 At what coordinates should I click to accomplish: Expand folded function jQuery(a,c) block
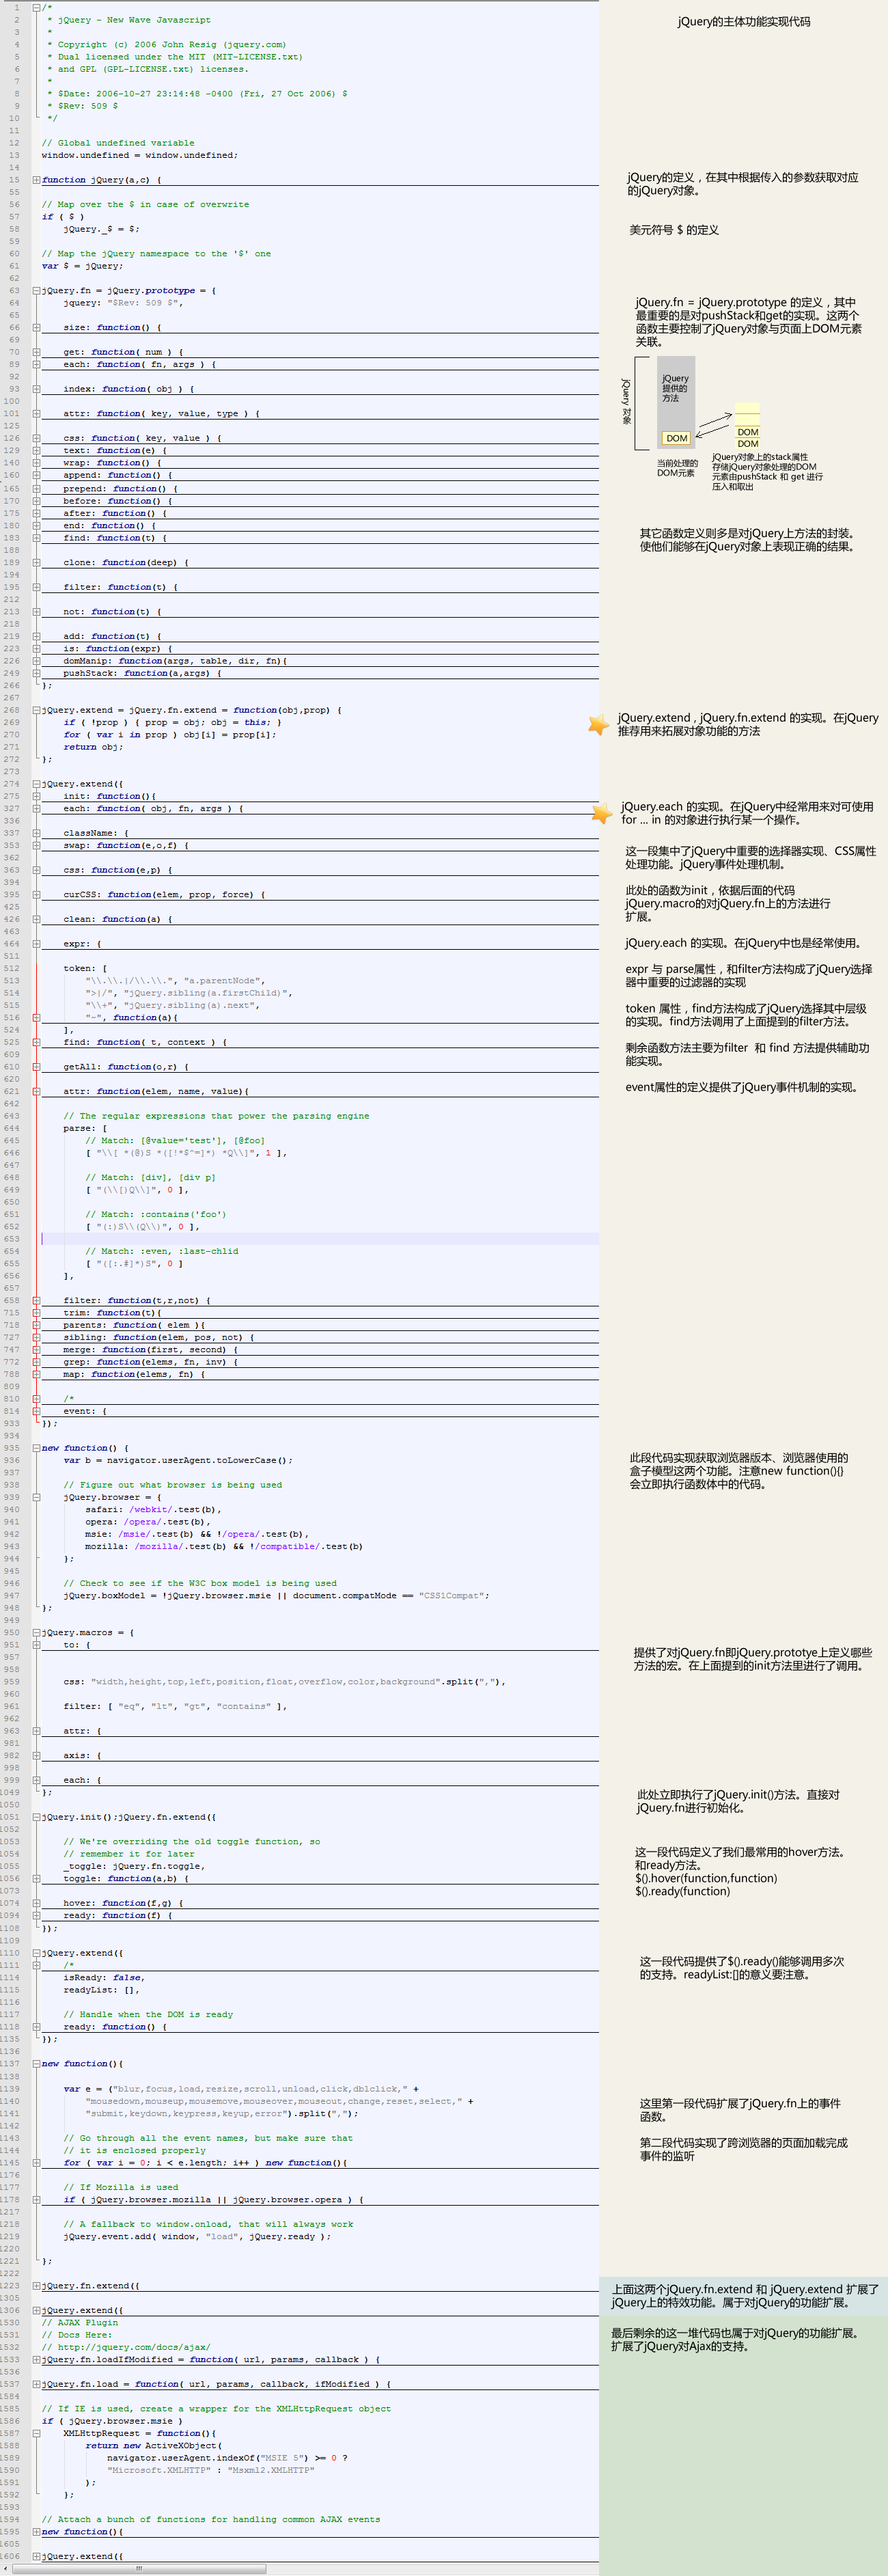36,180
